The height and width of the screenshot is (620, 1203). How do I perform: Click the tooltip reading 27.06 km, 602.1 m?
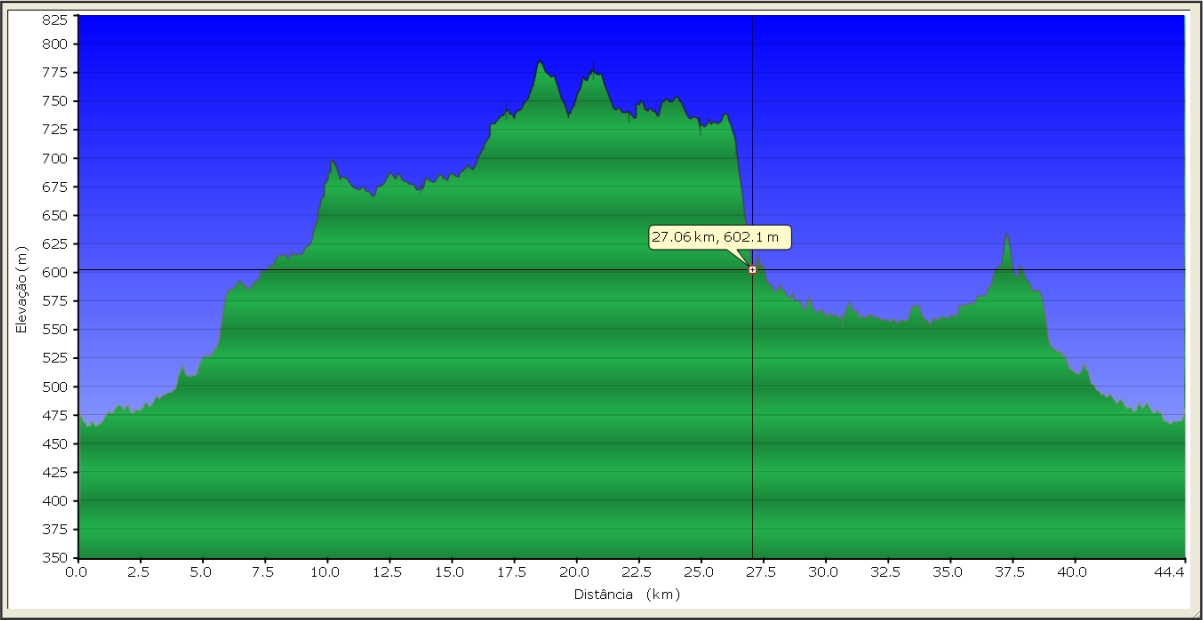(721, 238)
